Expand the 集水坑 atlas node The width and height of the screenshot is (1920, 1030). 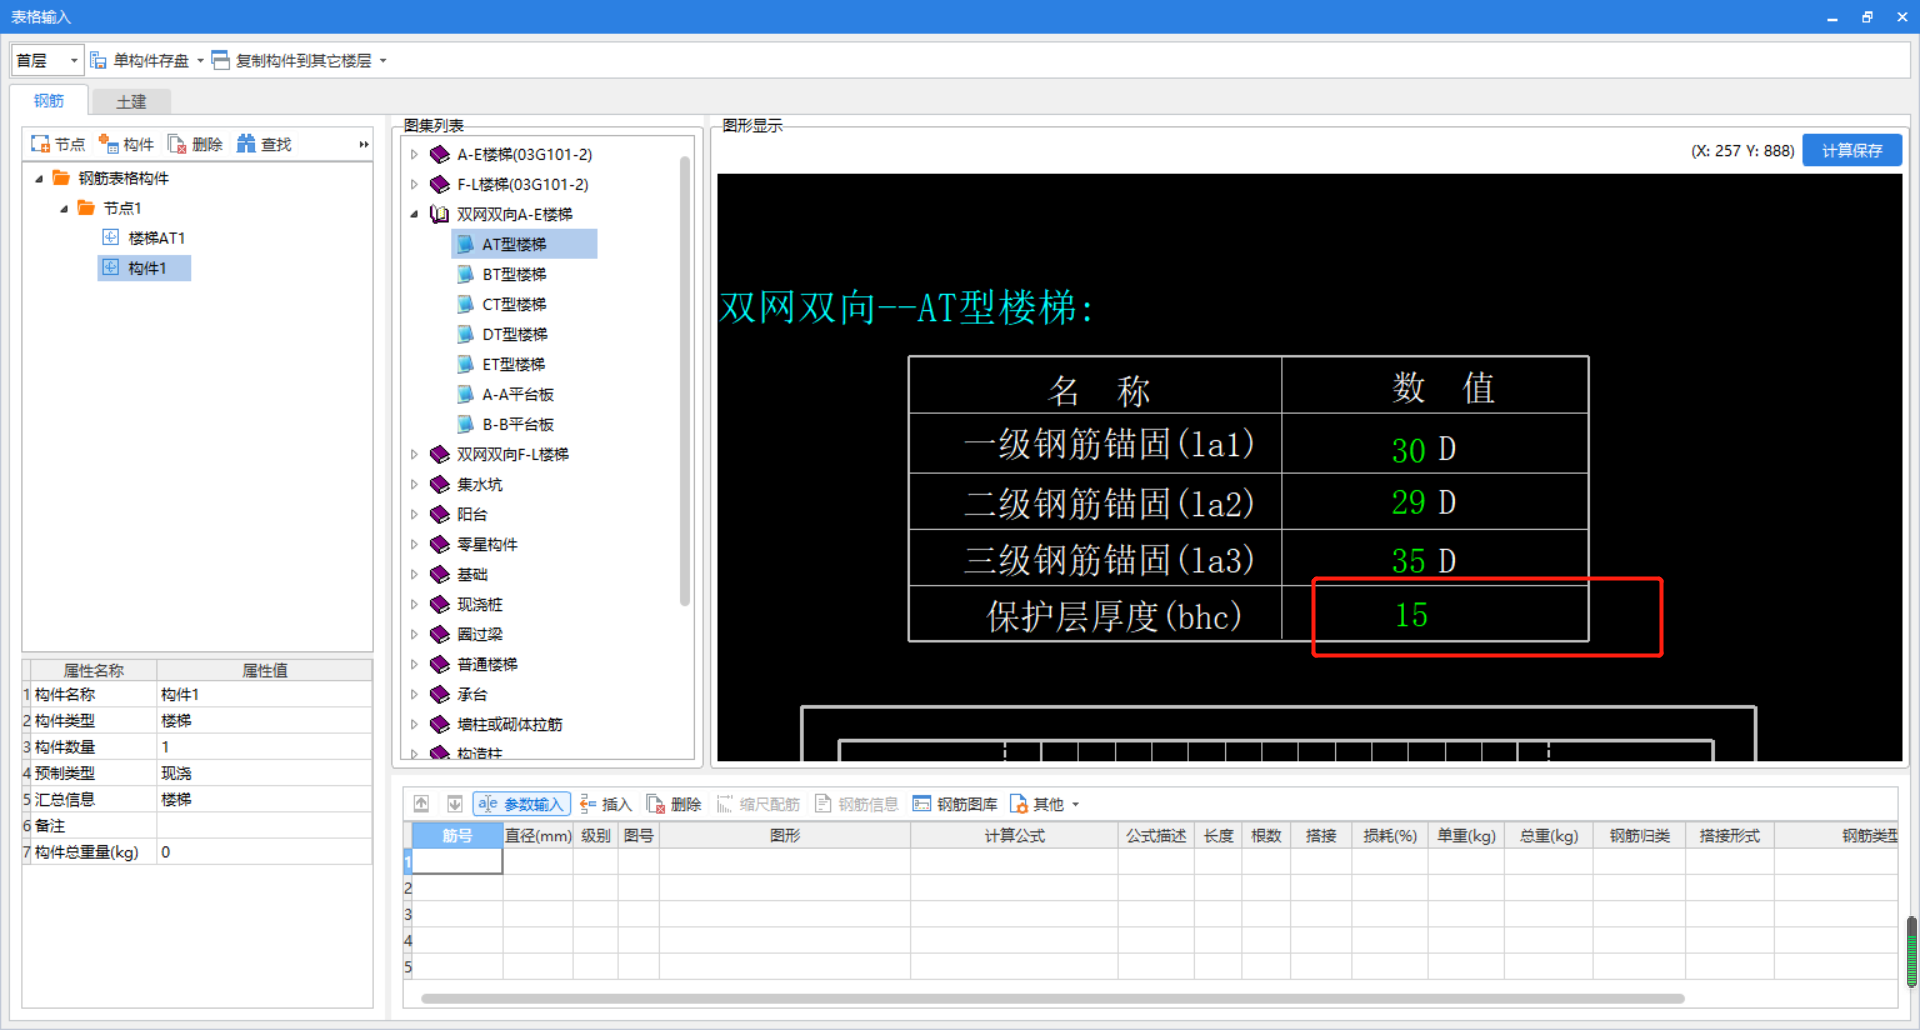[x=414, y=484]
